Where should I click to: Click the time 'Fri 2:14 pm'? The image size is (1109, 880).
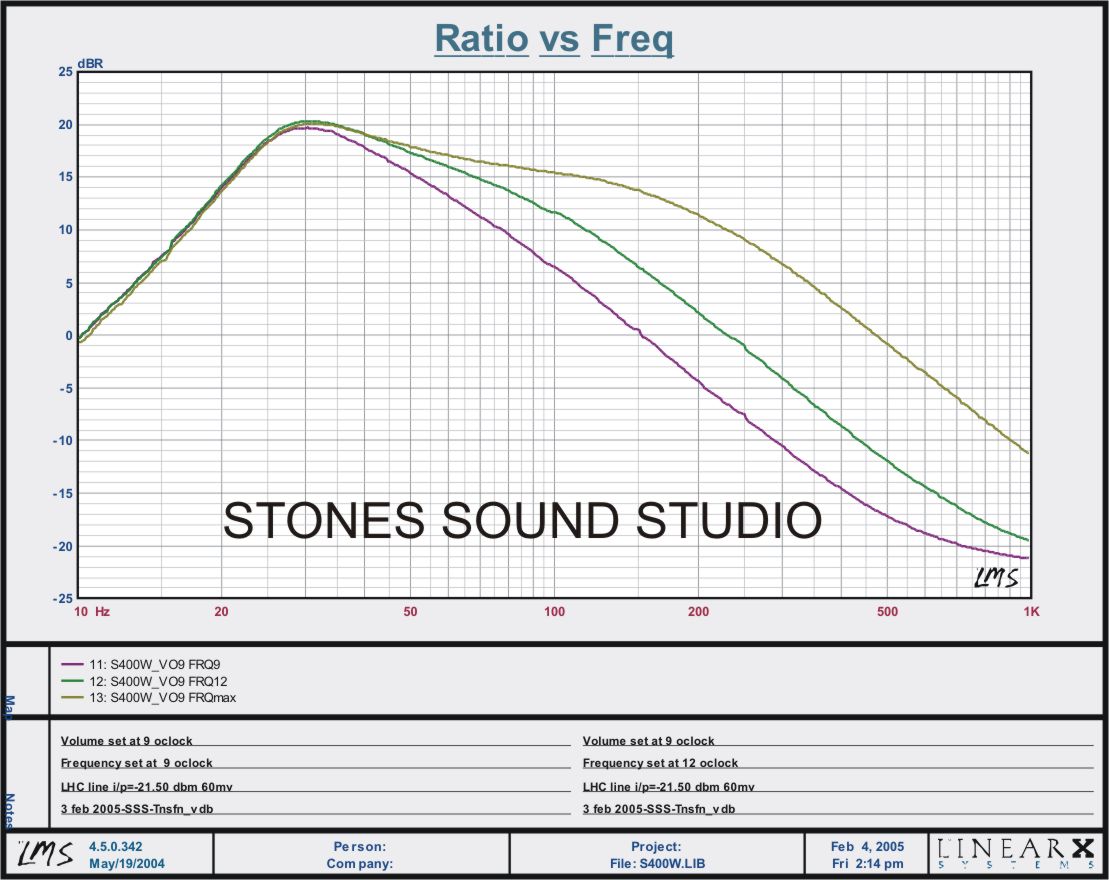click(867, 863)
